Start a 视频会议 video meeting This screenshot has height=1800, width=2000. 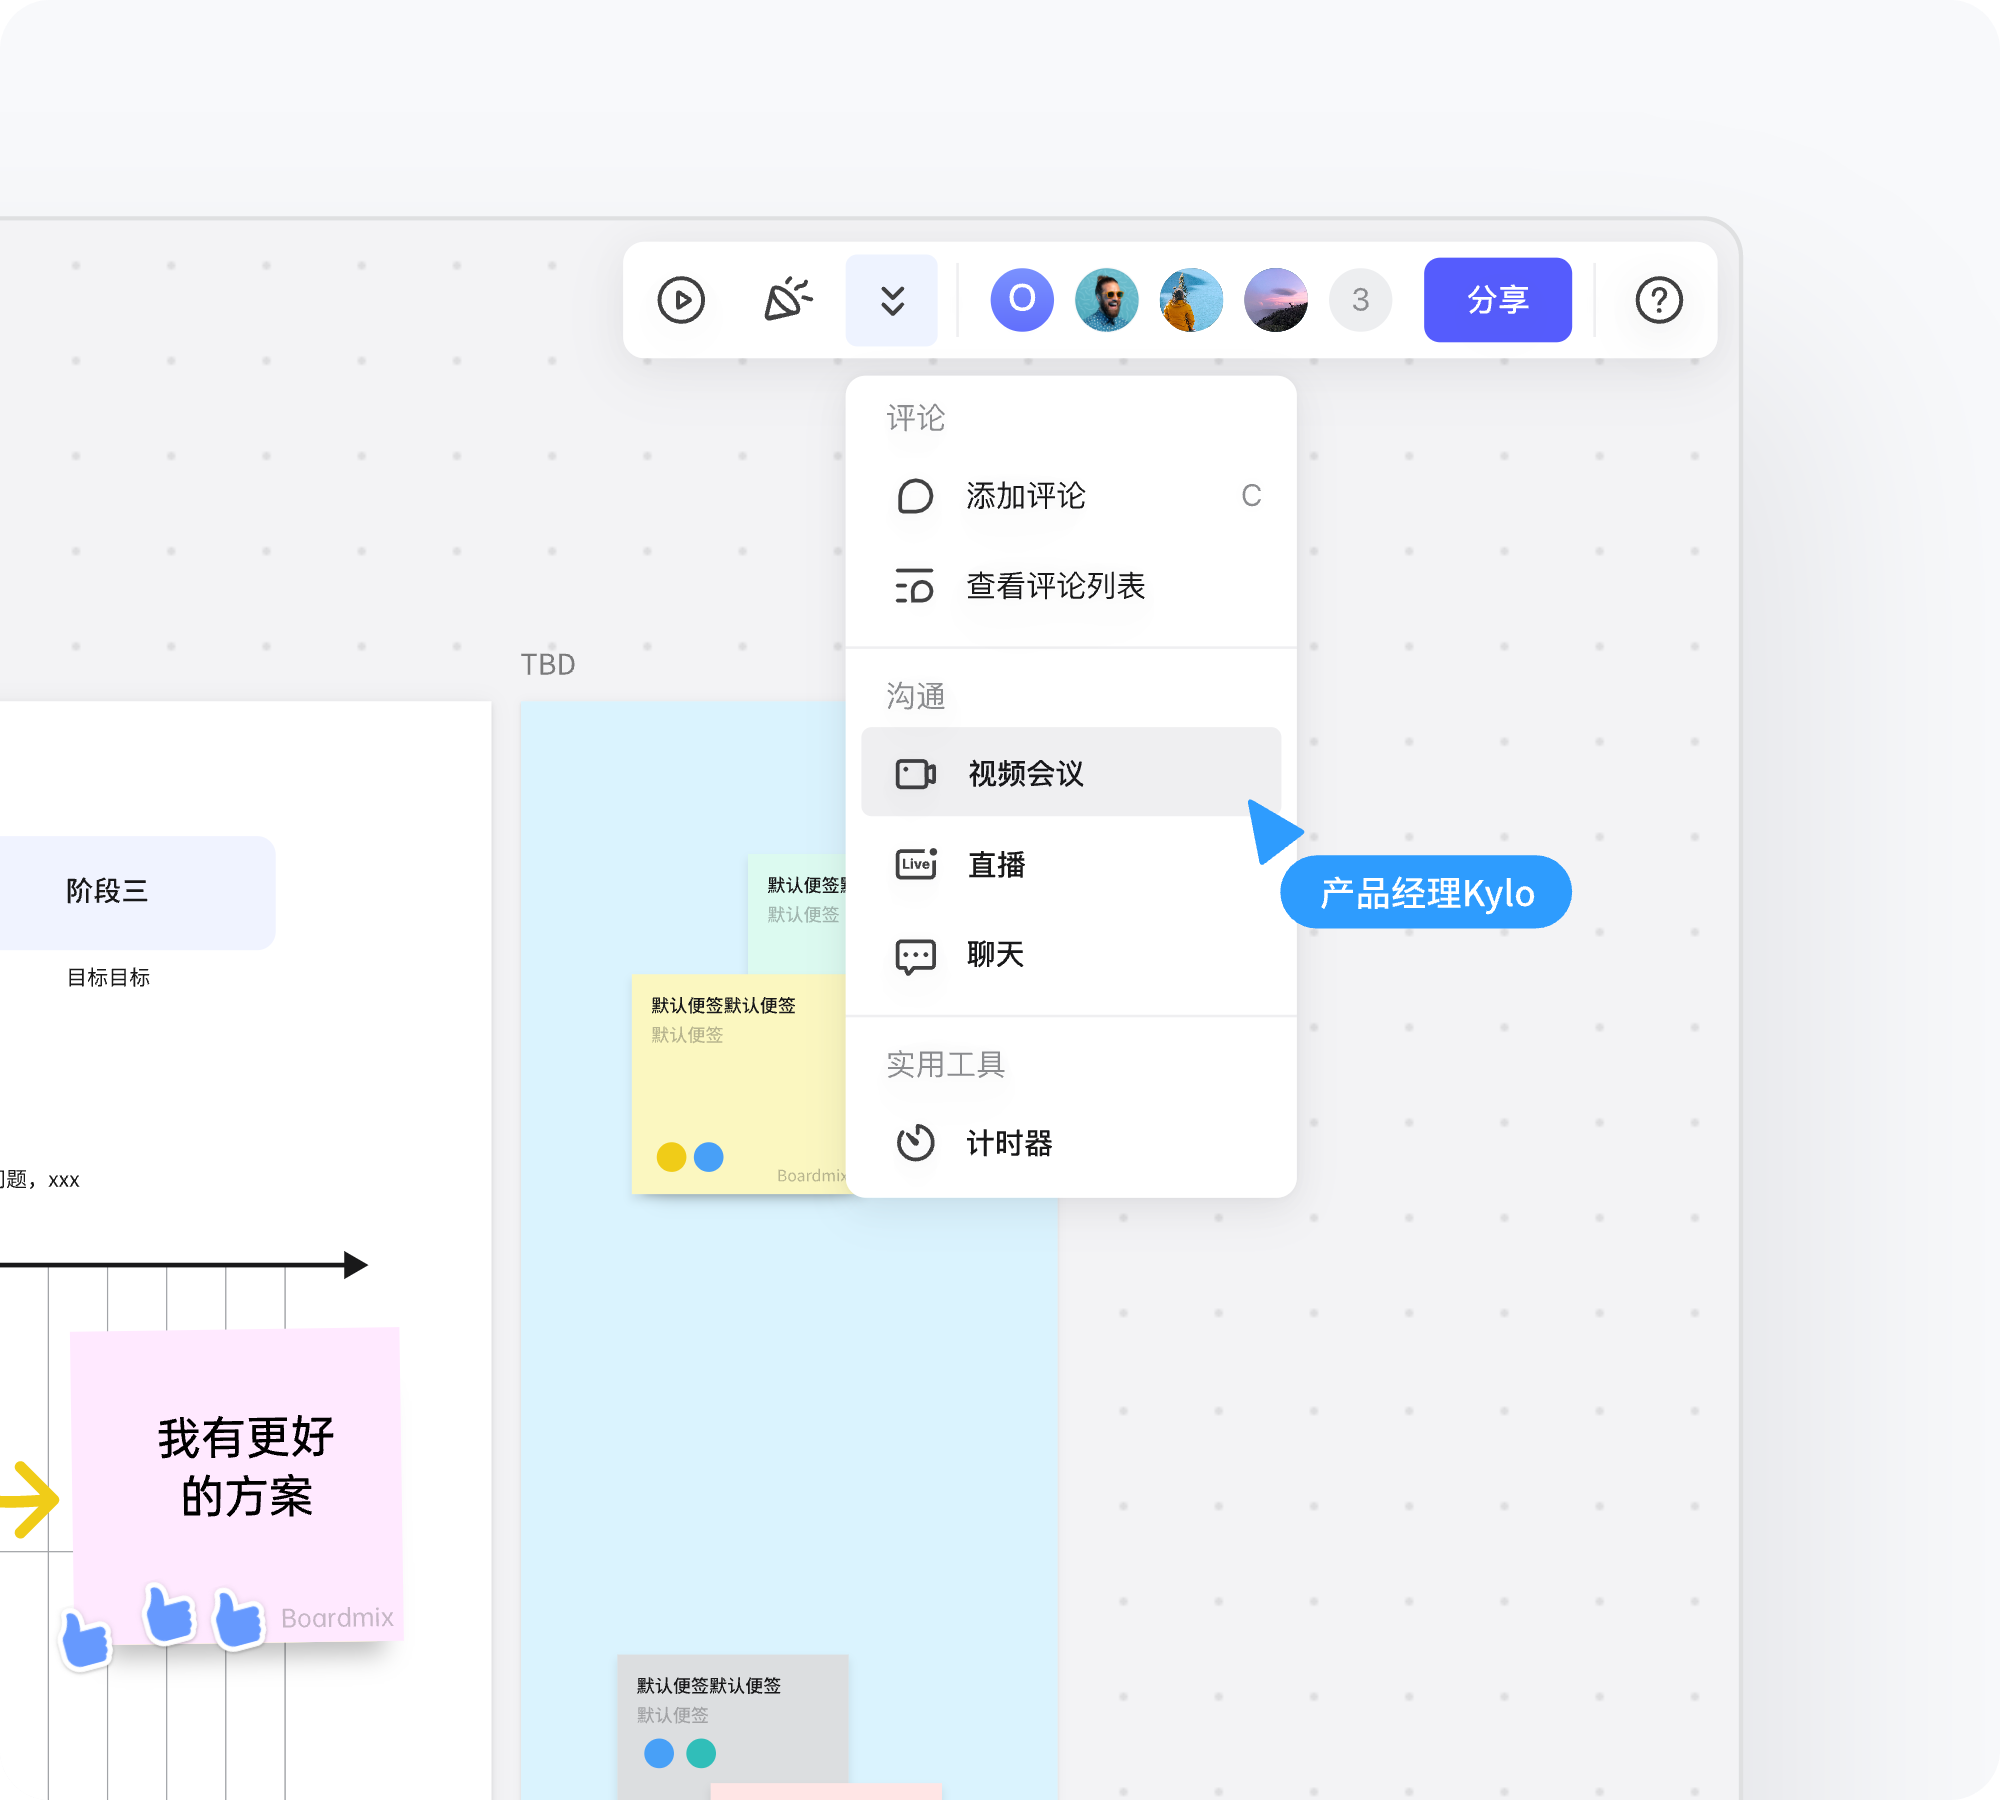point(1071,772)
